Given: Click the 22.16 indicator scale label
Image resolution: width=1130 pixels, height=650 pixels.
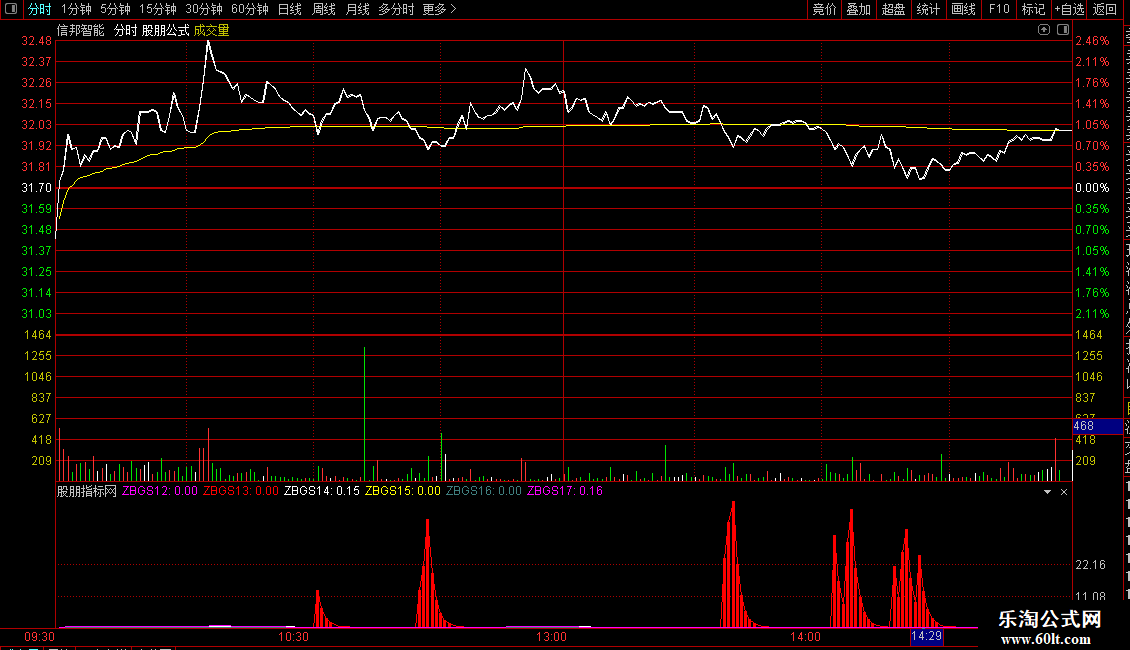Looking at the screenshot, I should tap(1090, 565).
